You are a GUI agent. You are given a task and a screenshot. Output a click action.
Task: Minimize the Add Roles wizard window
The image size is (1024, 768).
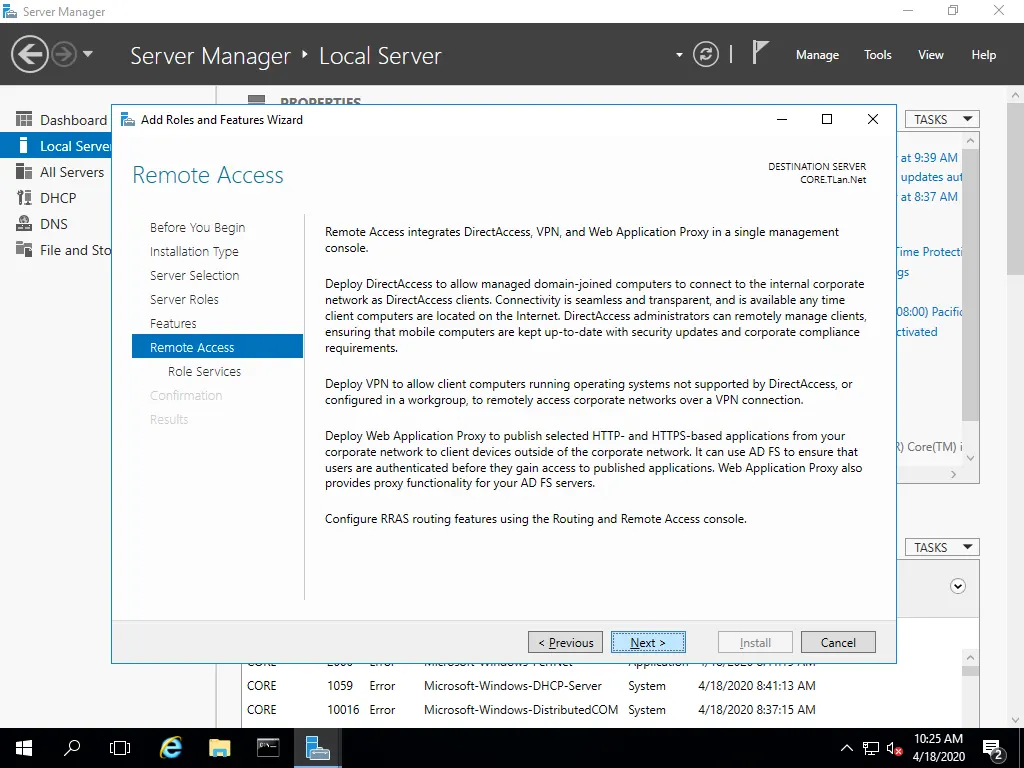coord(782,119)
